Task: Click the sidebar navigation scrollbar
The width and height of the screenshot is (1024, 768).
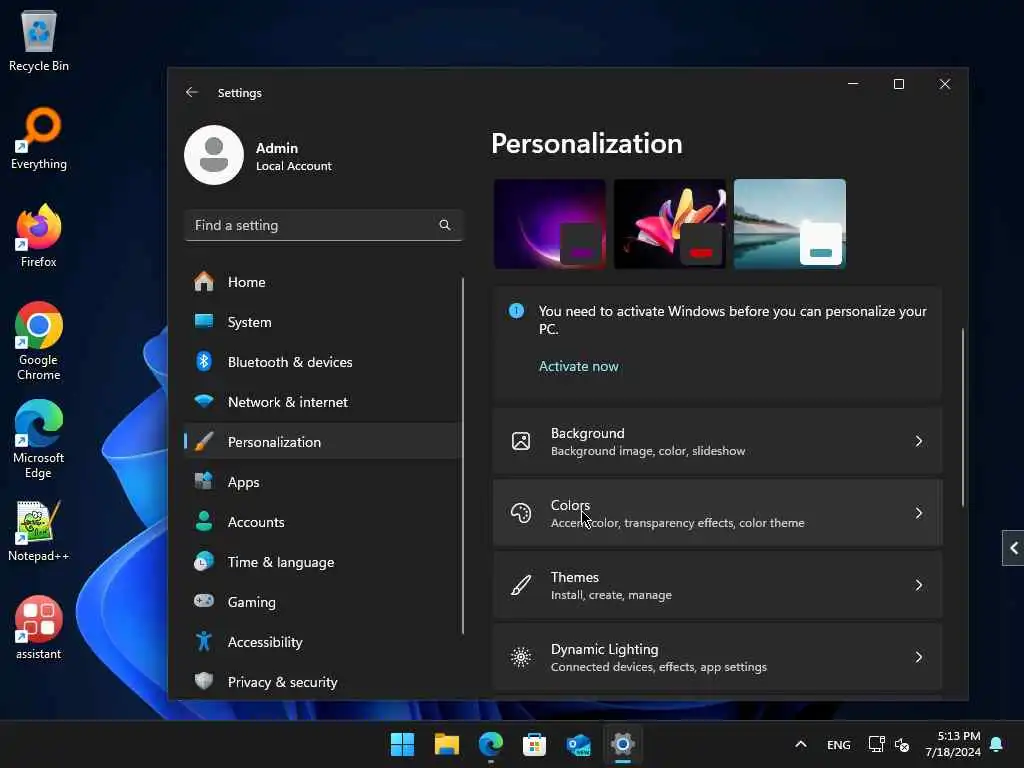Action: (463, 456)
